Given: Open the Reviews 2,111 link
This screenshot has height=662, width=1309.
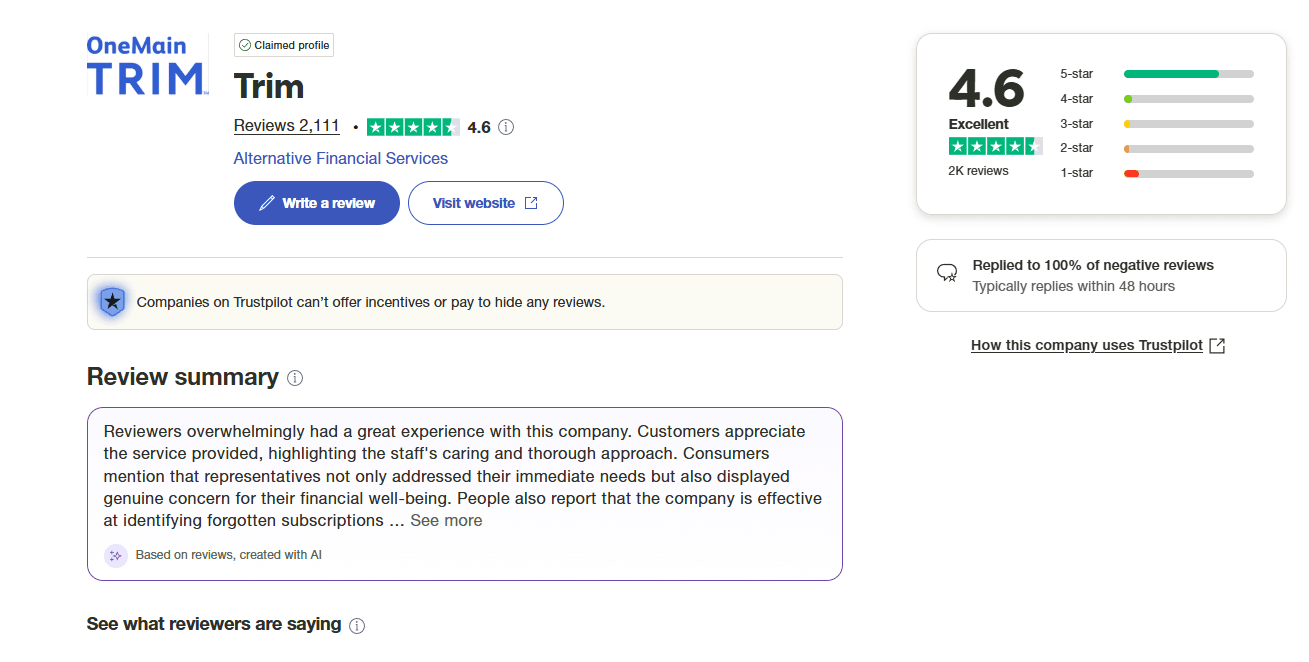Looking at the screenshot, I should coord(287,126).
